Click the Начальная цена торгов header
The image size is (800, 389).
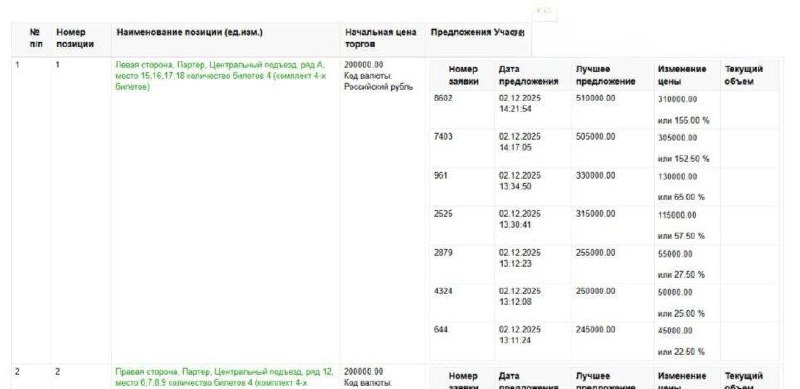[381, 38]
